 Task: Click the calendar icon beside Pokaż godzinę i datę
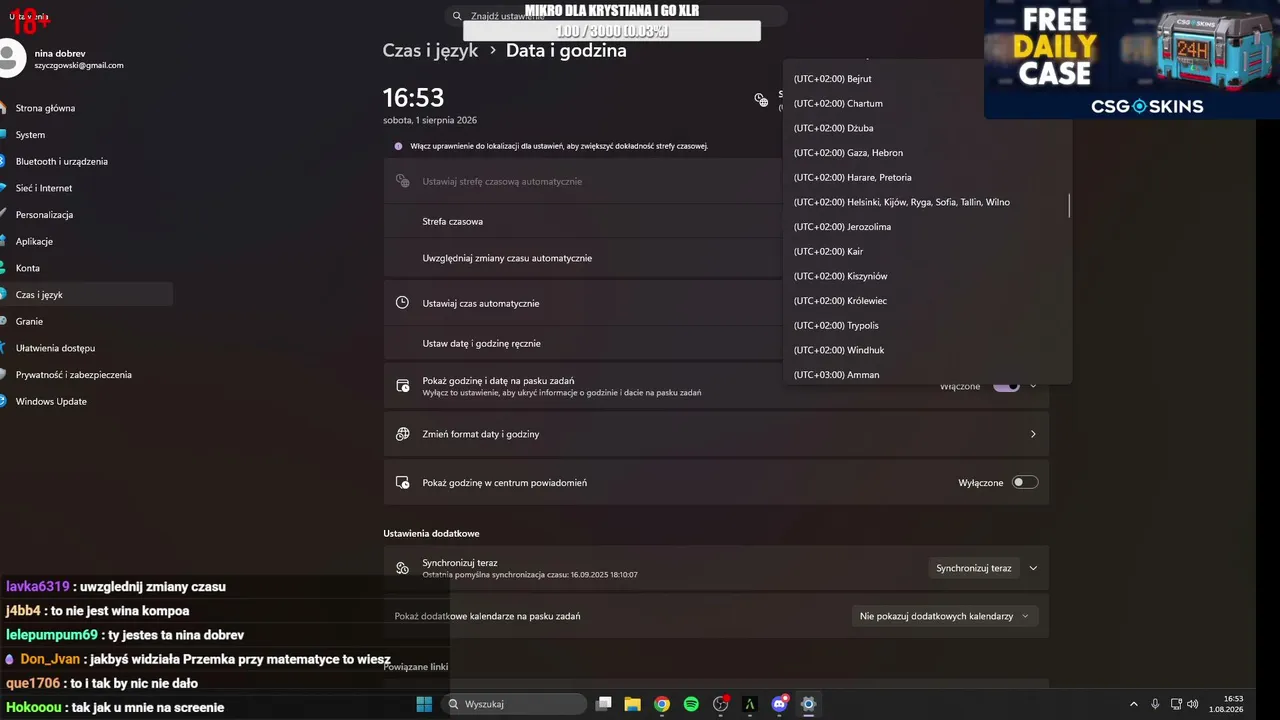pyautogui.click(x=402, y=386)
